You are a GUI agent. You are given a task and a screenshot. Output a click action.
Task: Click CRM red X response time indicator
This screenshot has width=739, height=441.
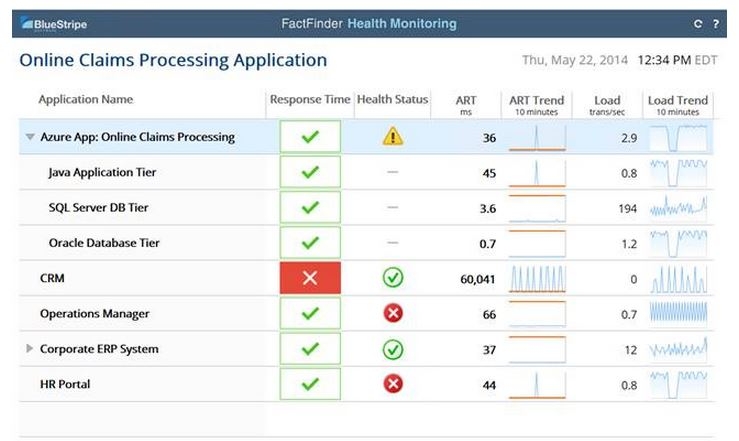(x=310, y=278)
